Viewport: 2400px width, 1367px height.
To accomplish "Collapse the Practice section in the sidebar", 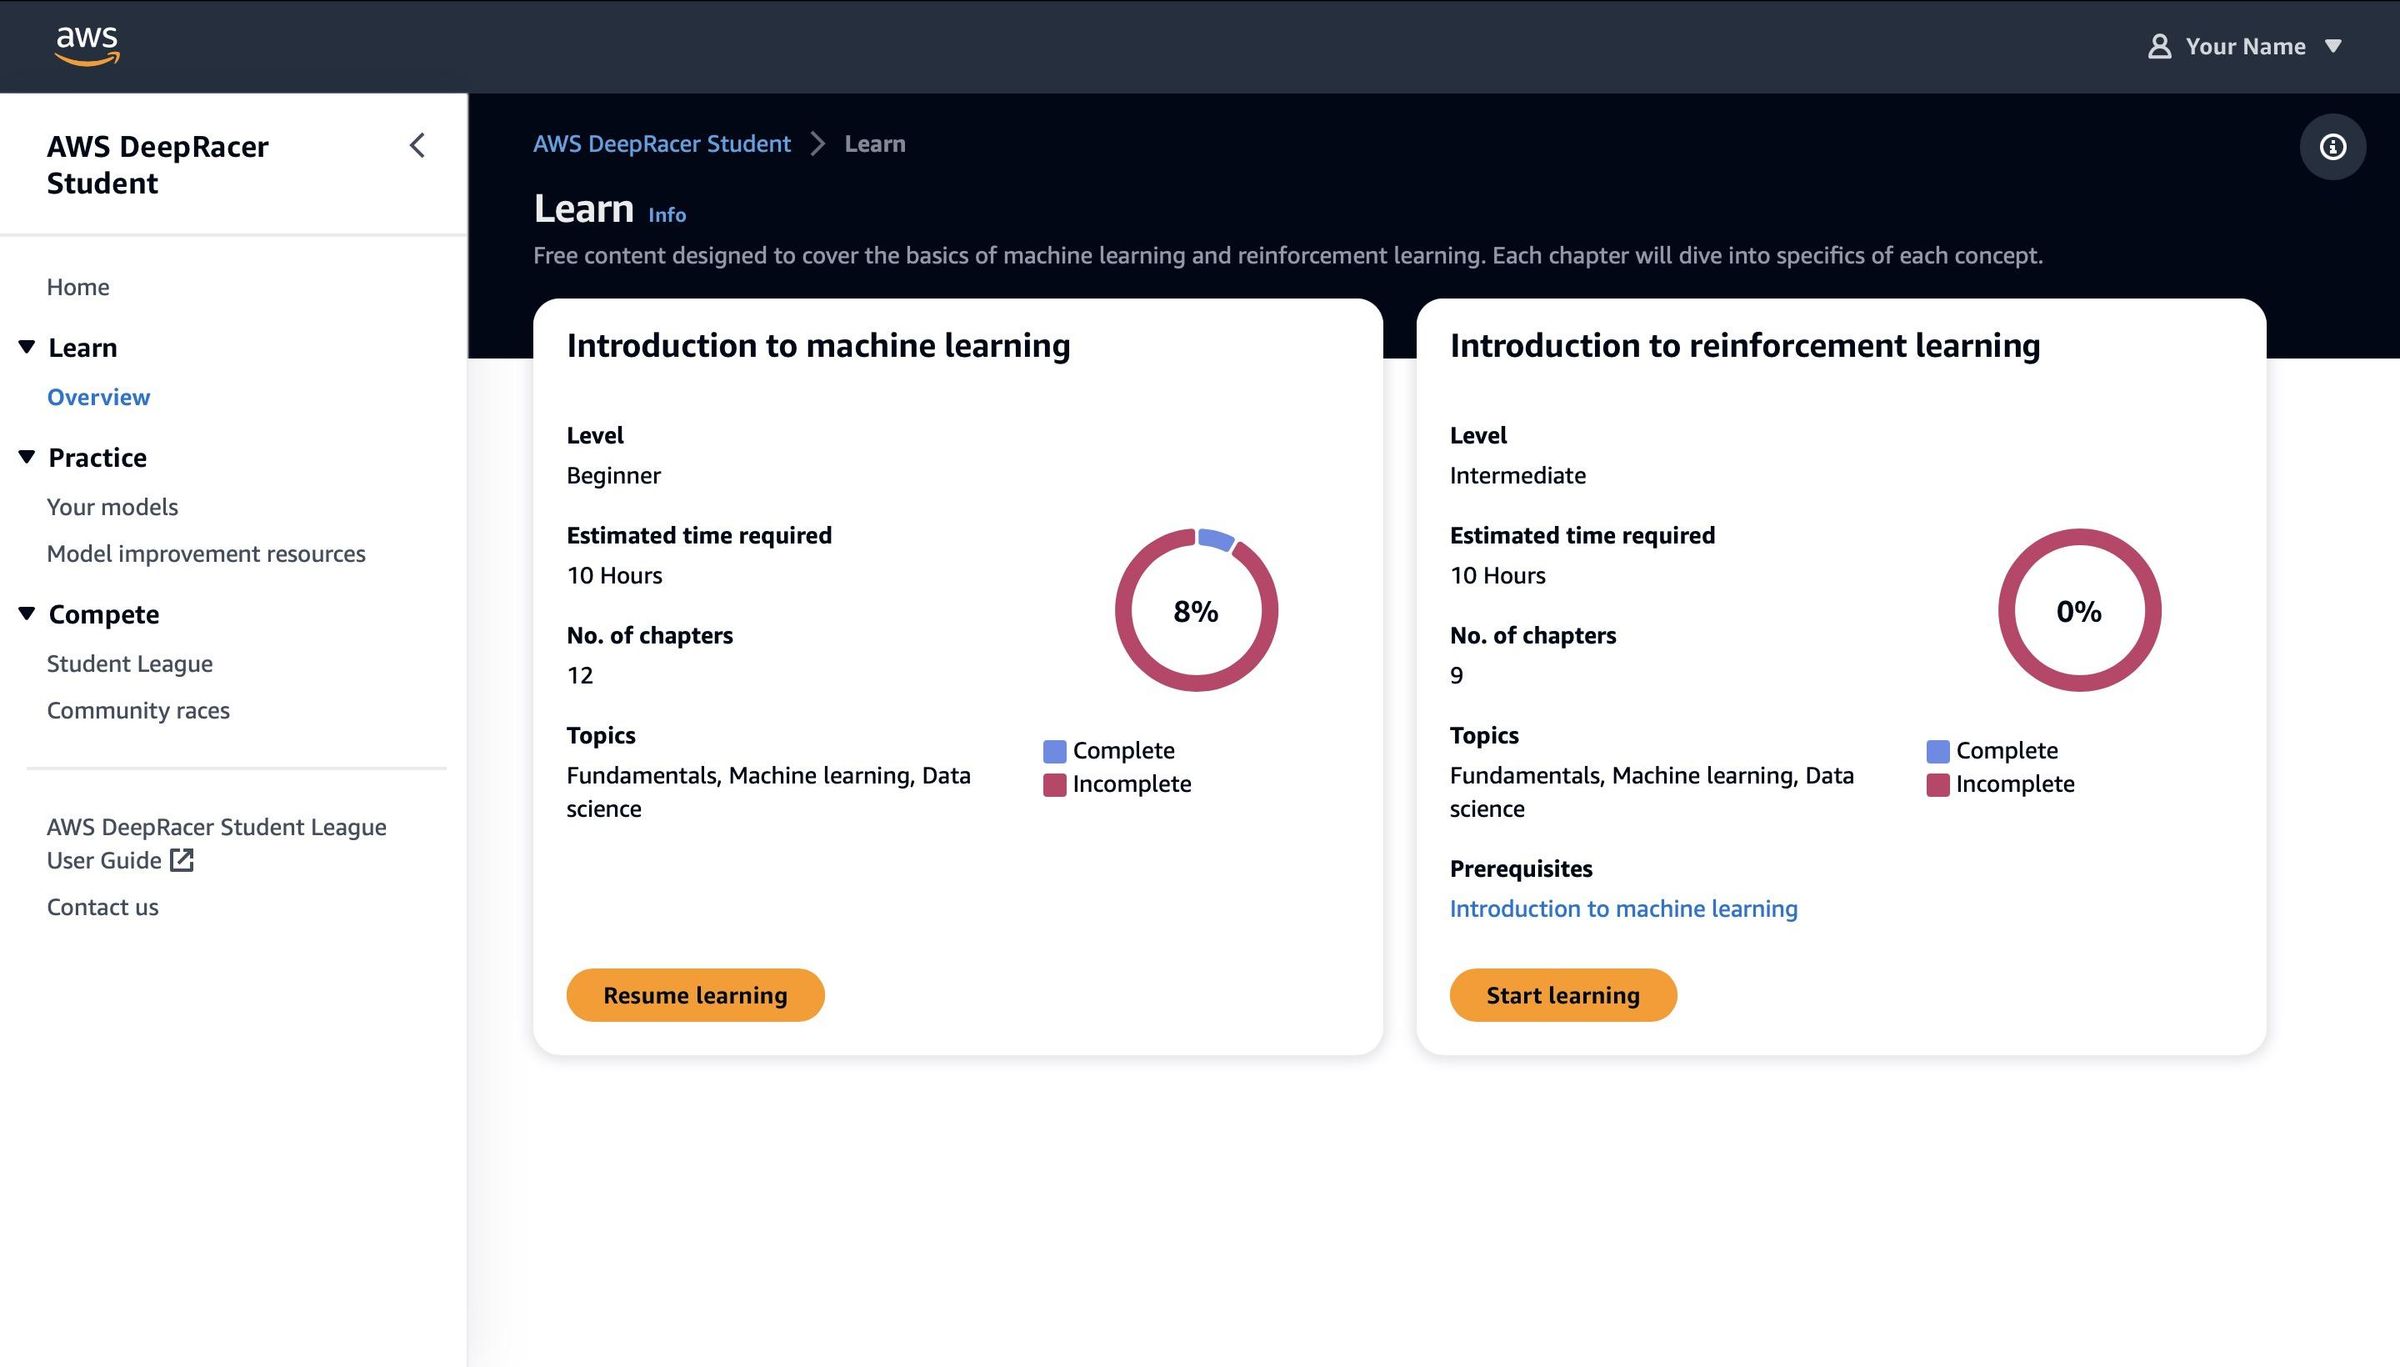I will pyautogui.click(x=25, y=456).
